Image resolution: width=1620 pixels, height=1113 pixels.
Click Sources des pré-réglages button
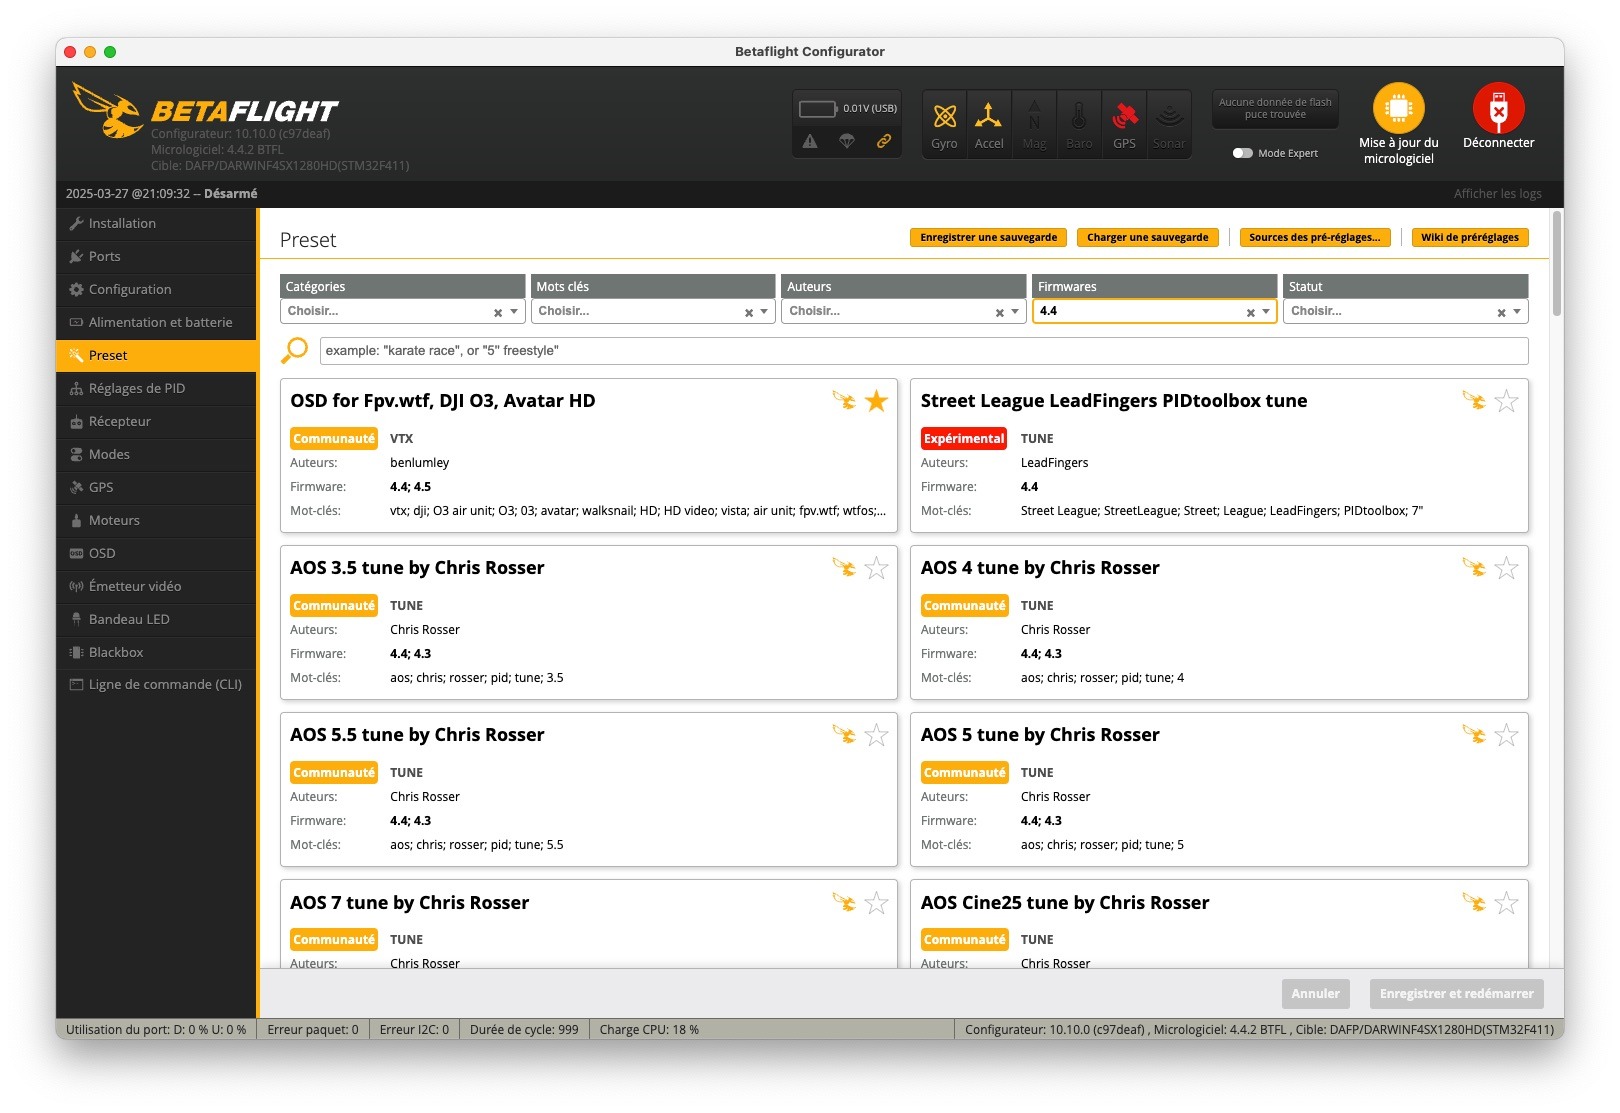pos(1314,237)
